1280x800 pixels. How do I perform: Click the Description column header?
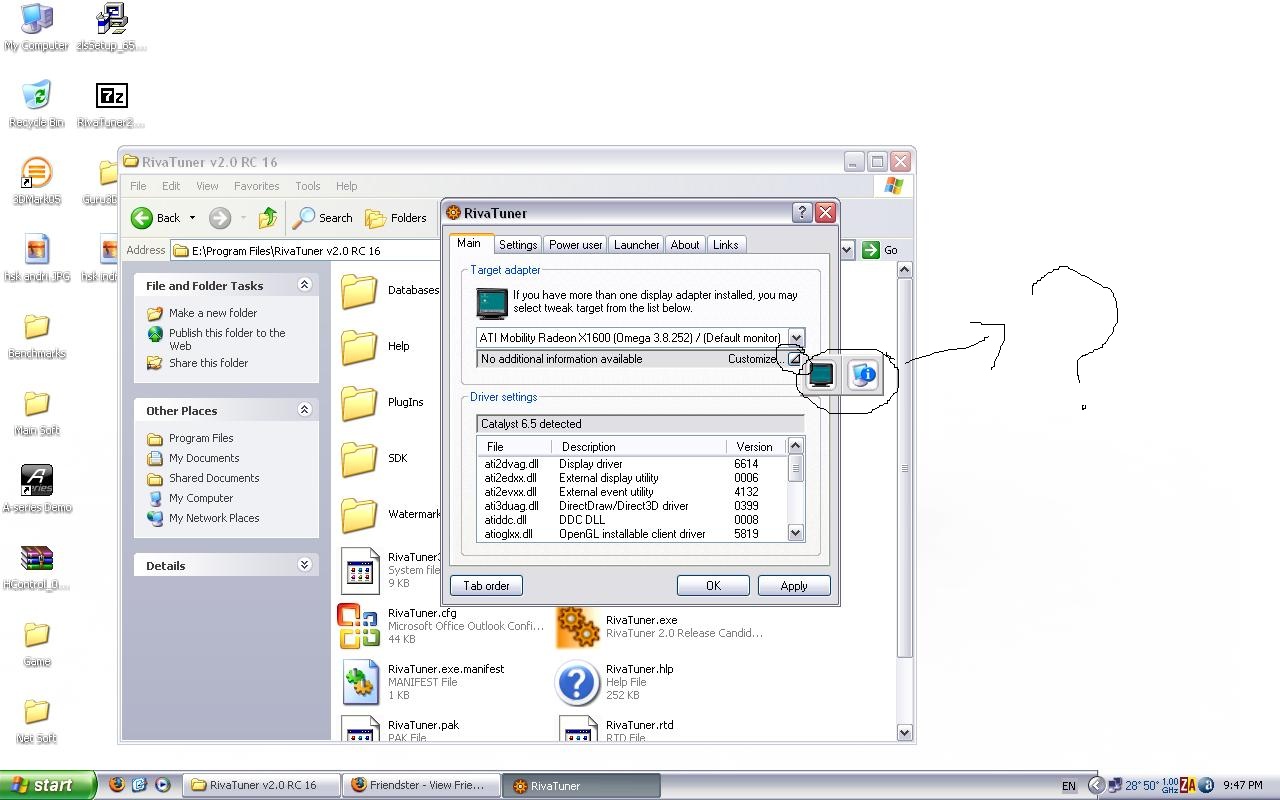click(x=639, y=447)
